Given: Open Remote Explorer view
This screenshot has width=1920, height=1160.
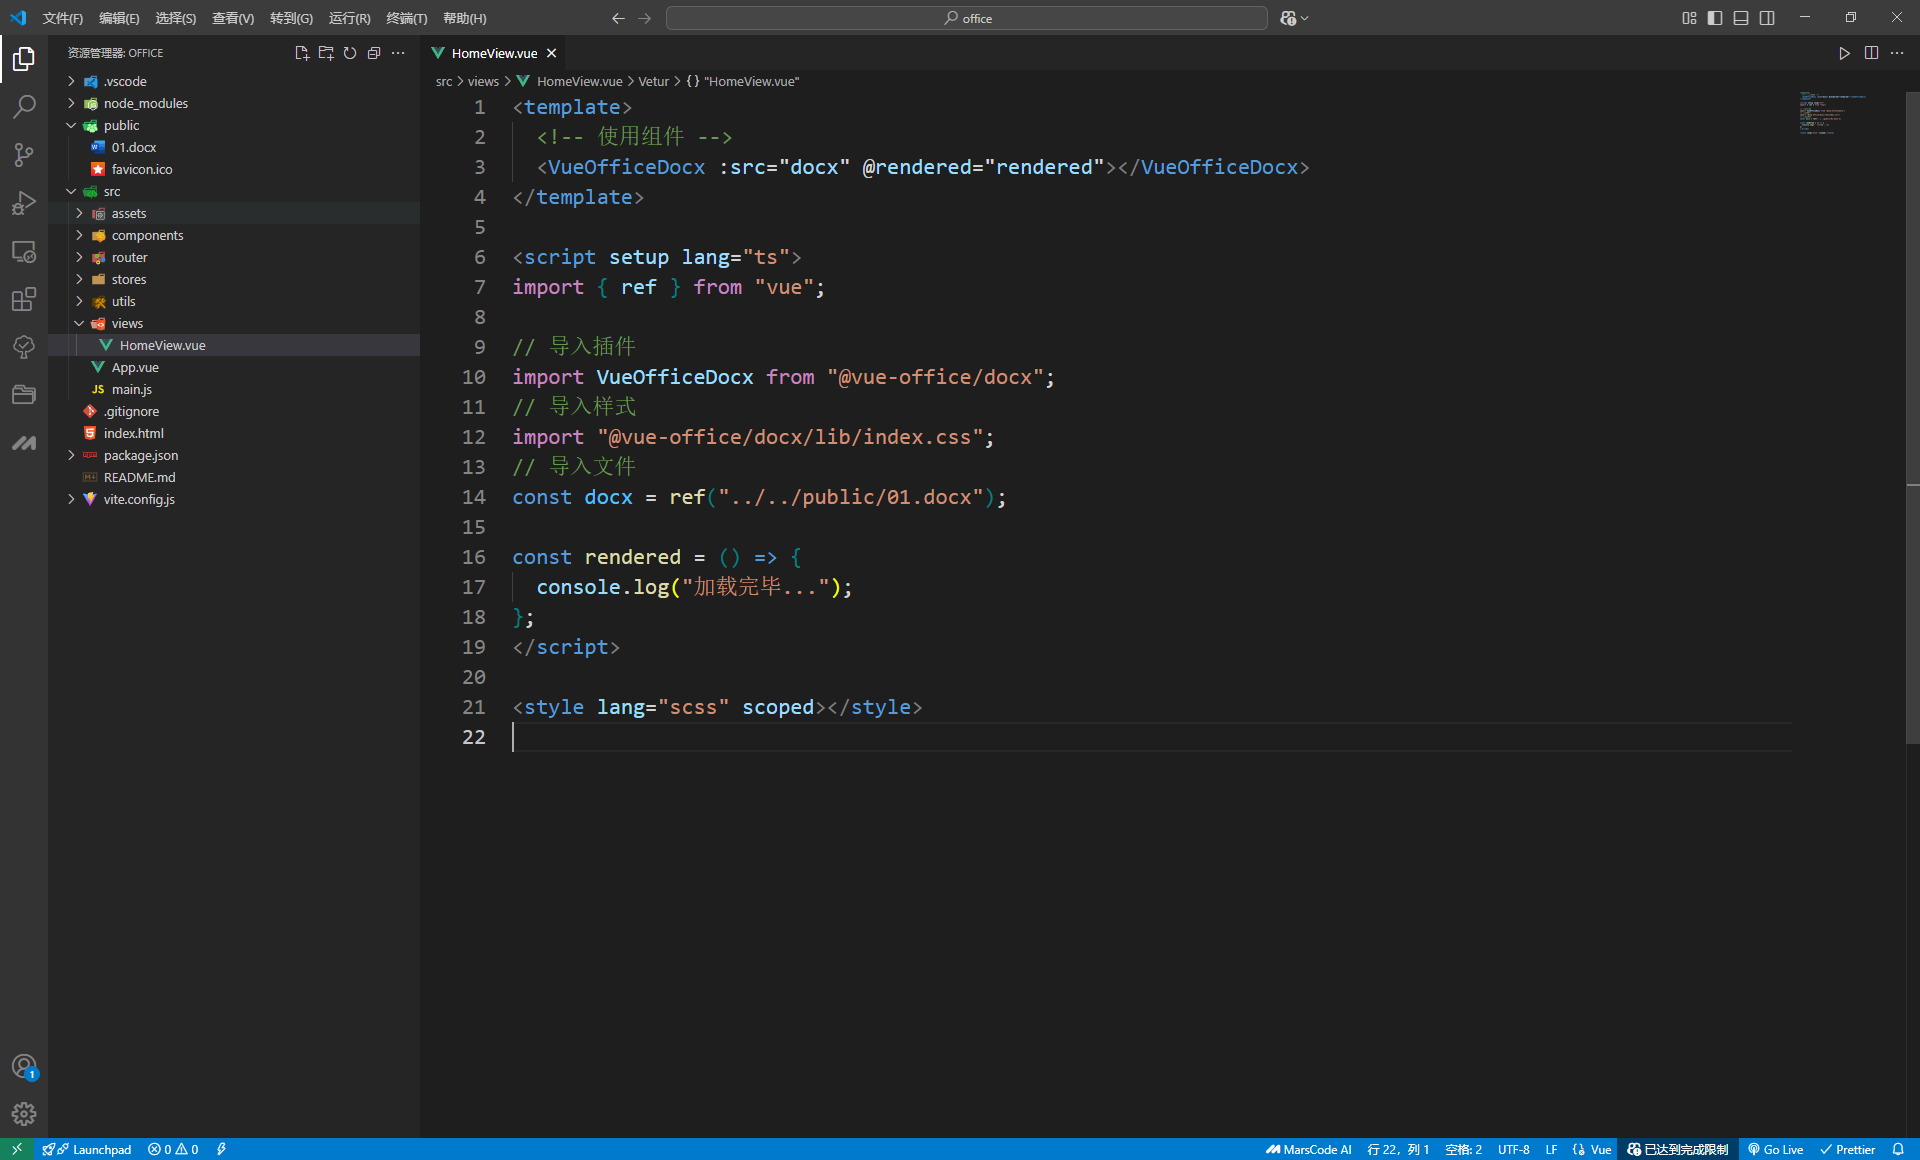Looking at the screenshot, I should [x=24, y=251].
